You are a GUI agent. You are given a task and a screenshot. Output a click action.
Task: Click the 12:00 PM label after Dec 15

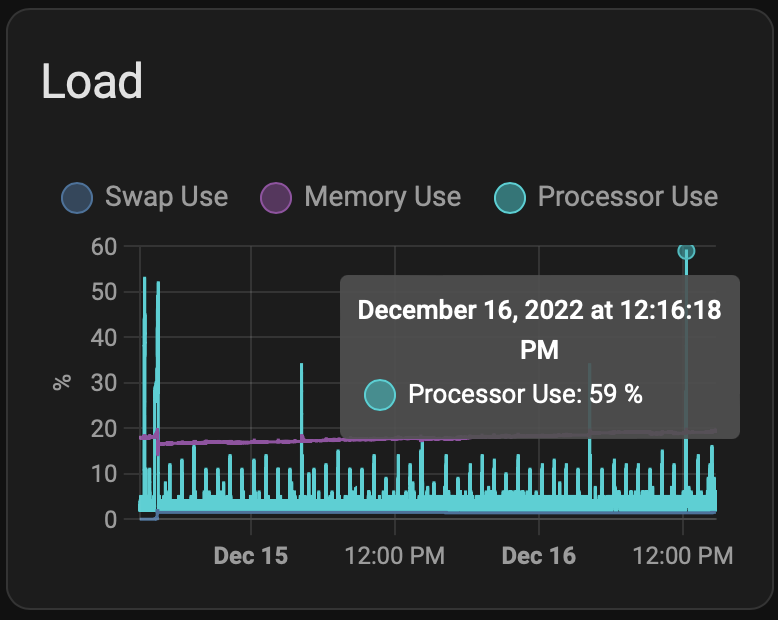point(394,555)
